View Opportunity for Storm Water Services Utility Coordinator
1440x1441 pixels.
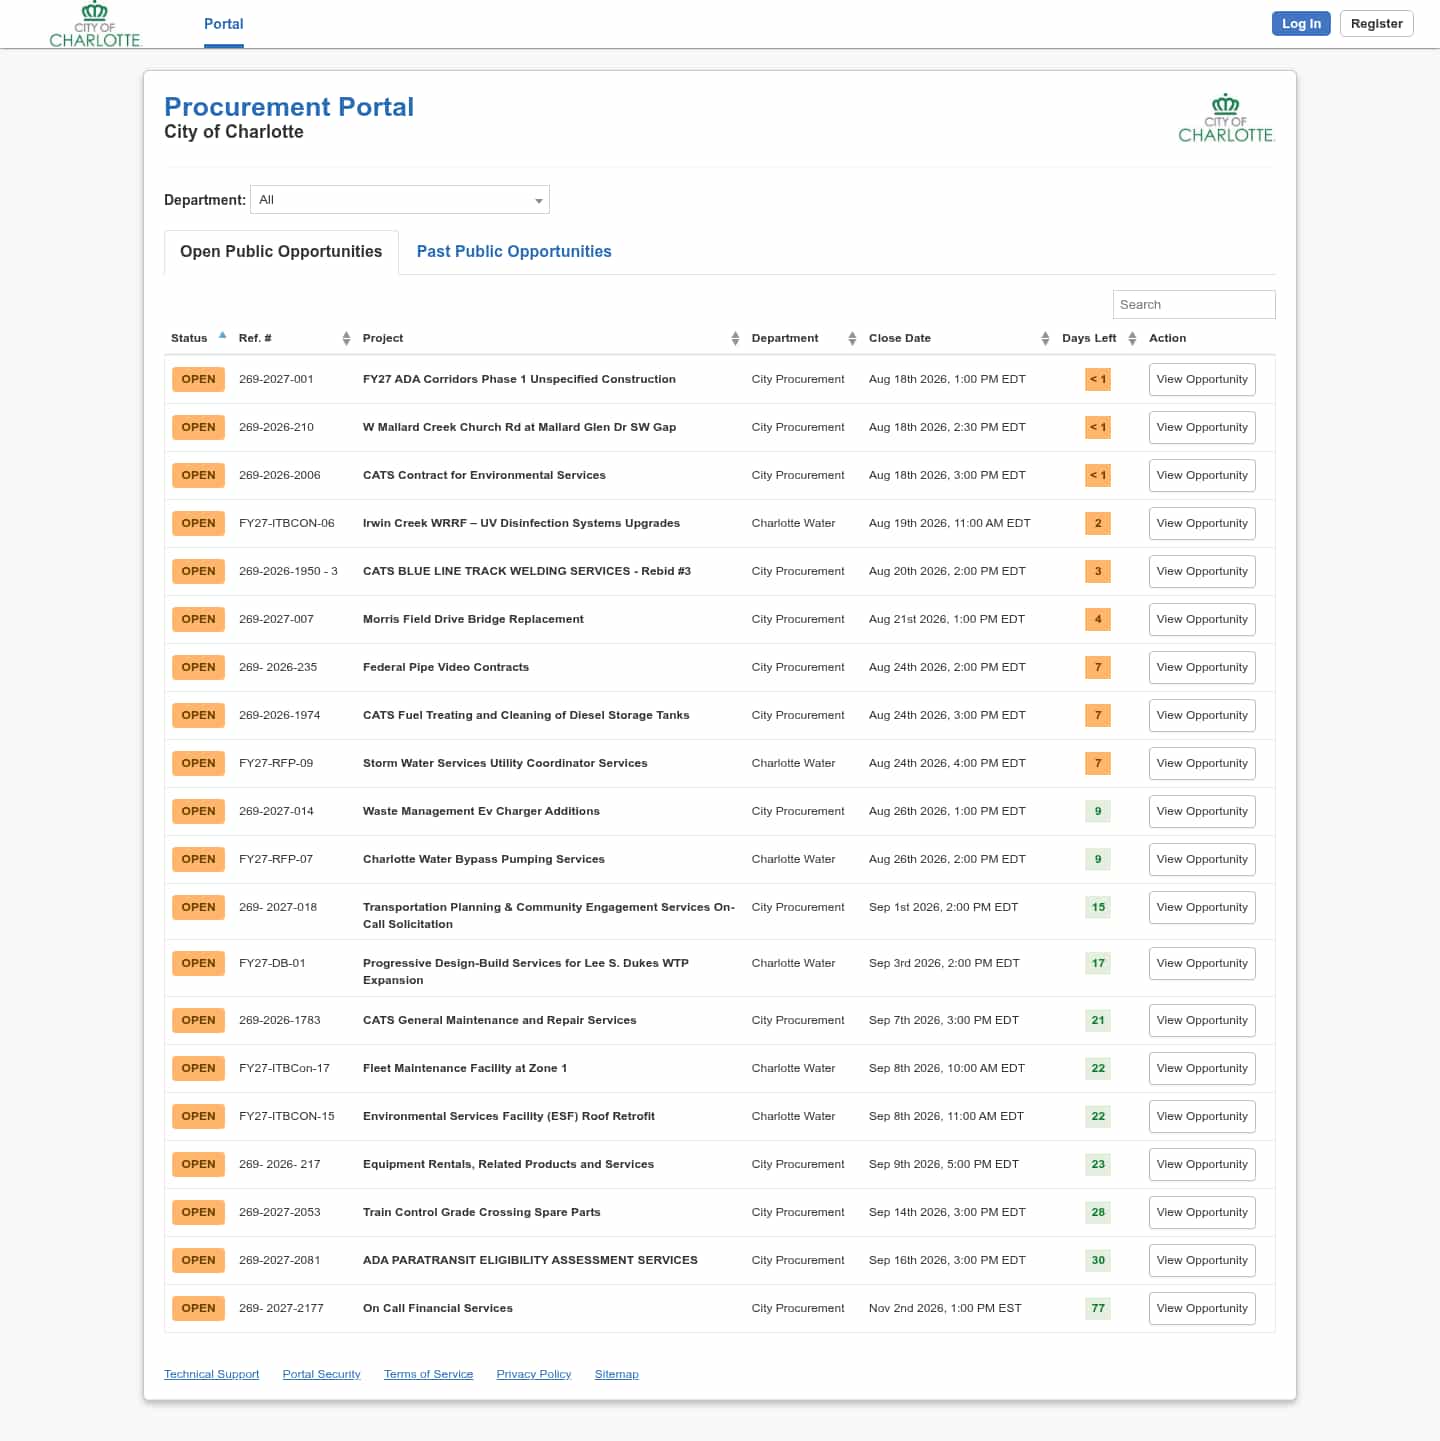(x=1202, y=764)
